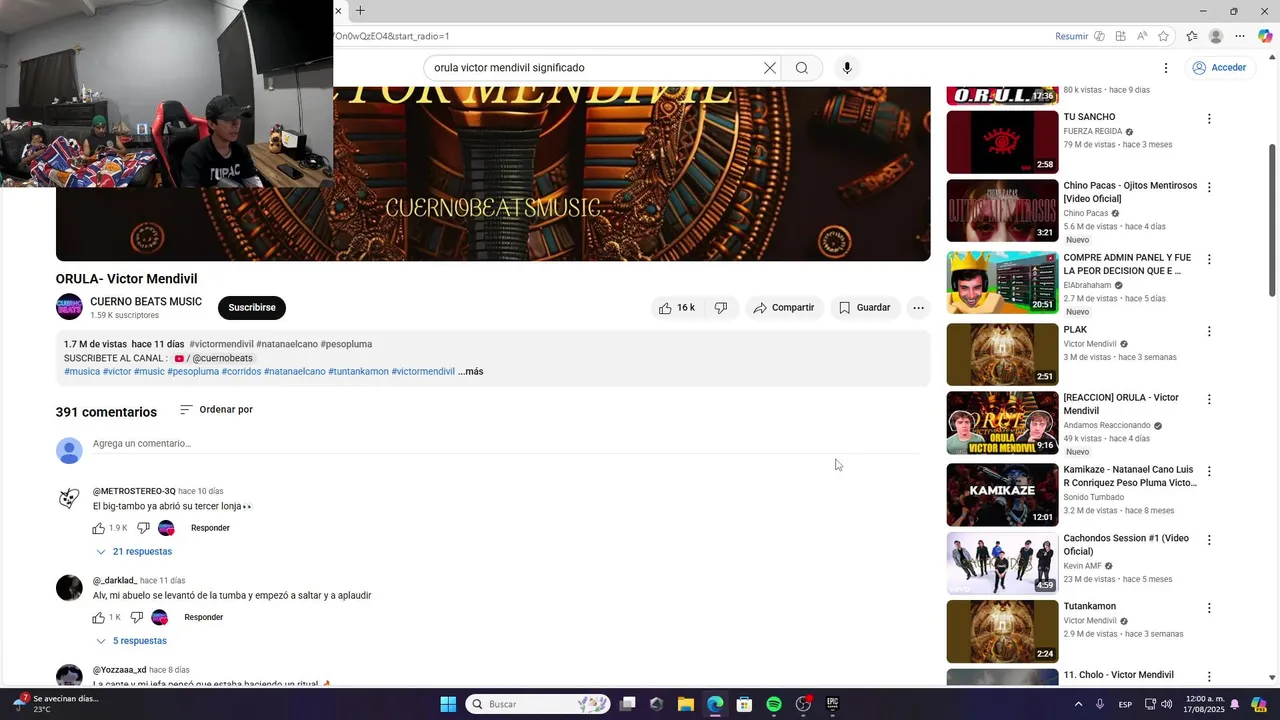
Task: Clear the YouTube search box text
Action: coord(769,68)
